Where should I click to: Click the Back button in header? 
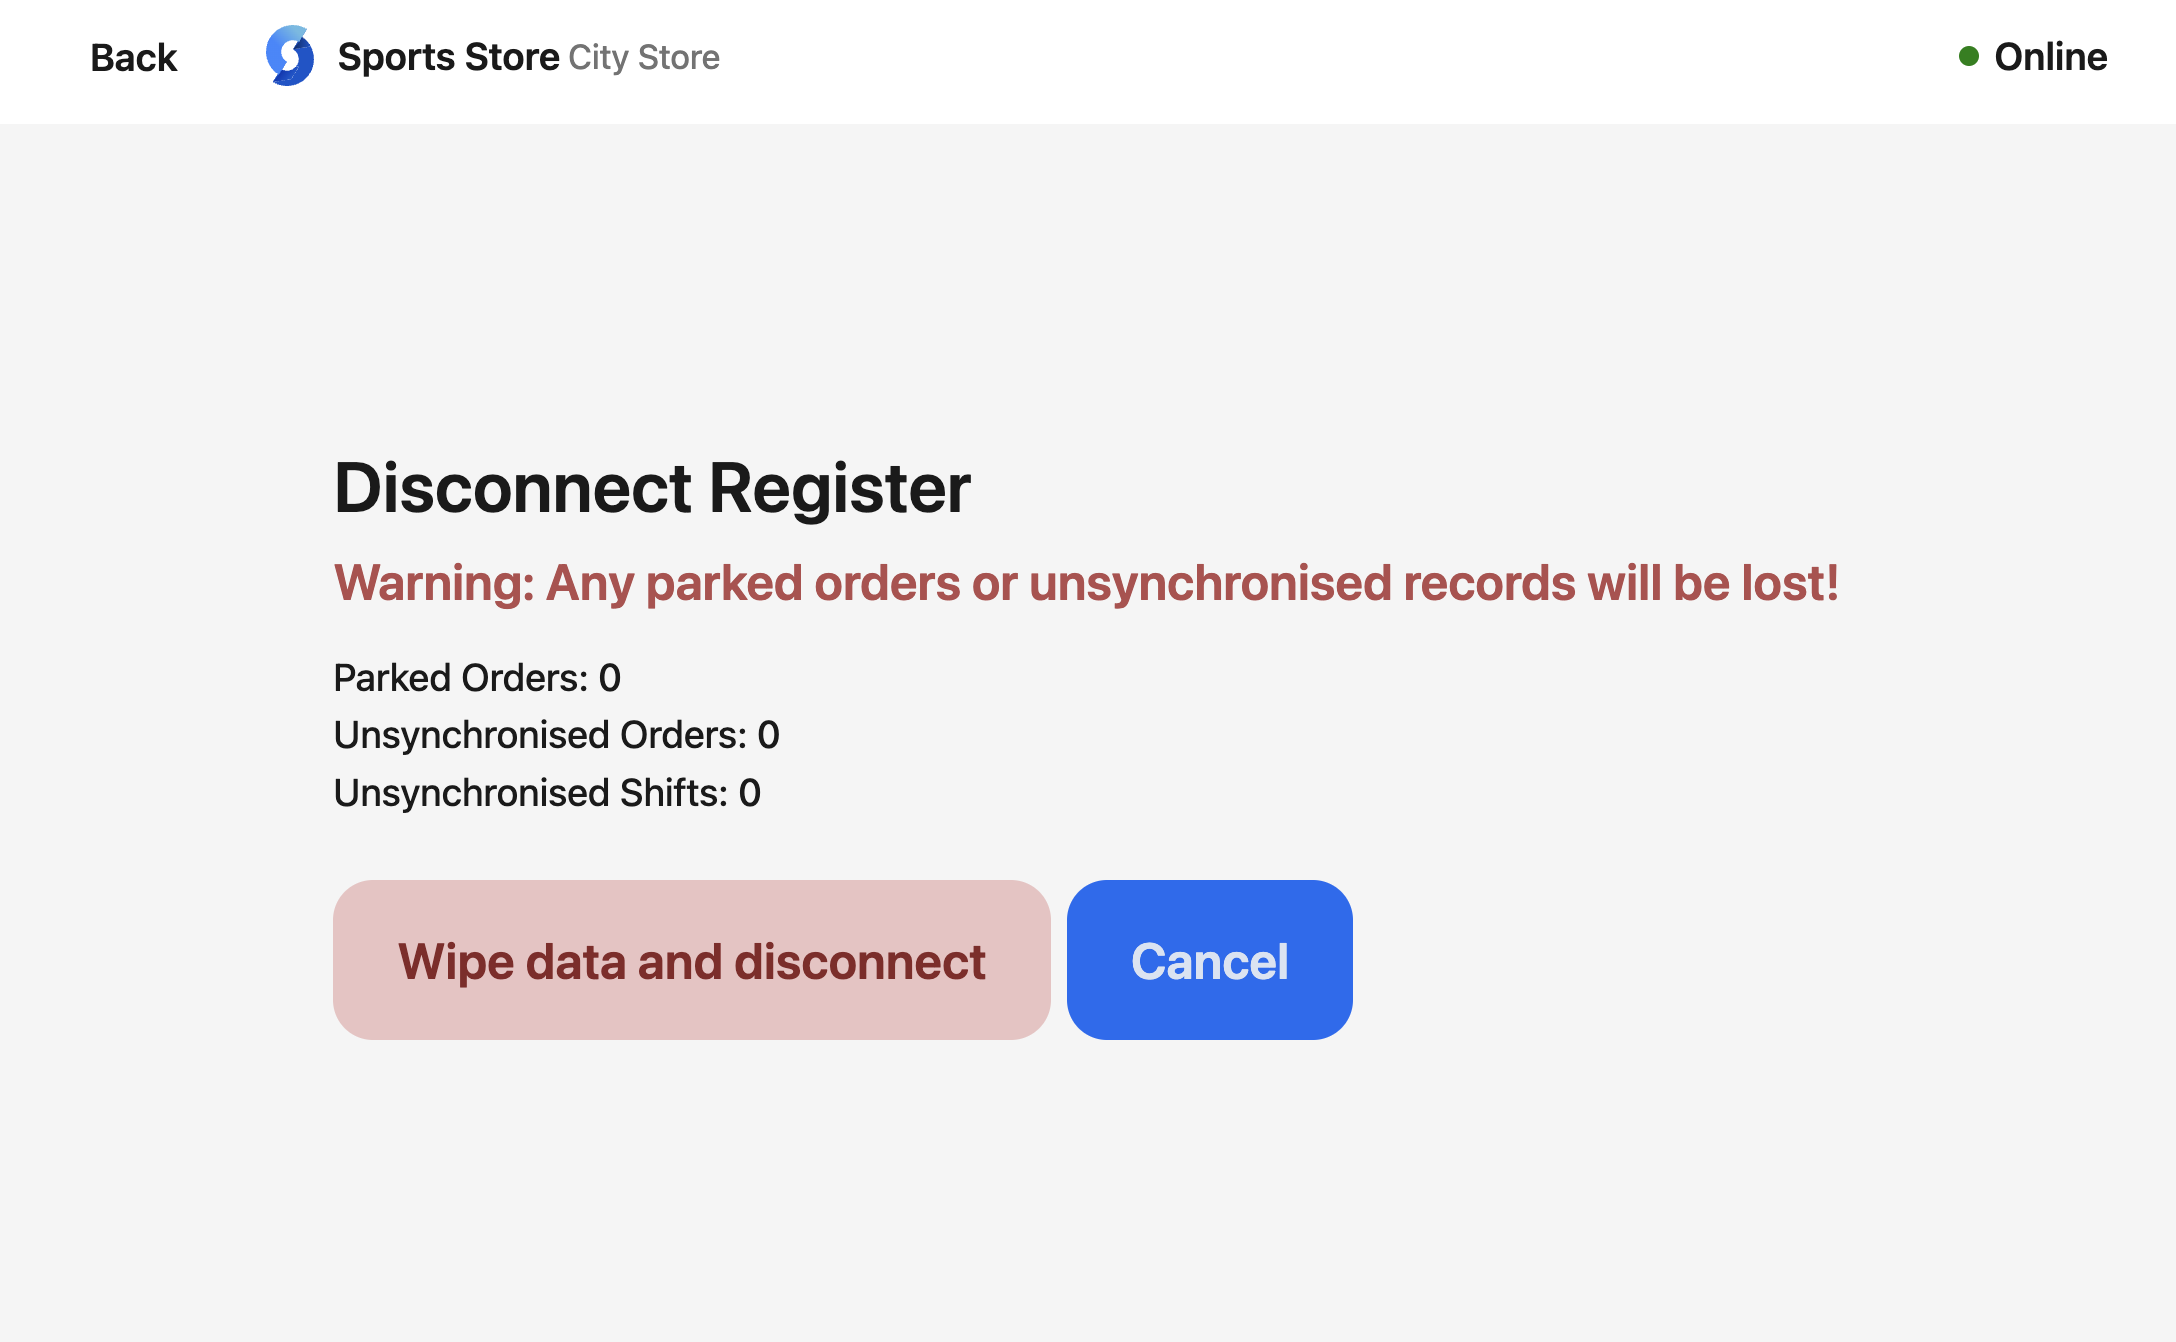tap(133, 58)
